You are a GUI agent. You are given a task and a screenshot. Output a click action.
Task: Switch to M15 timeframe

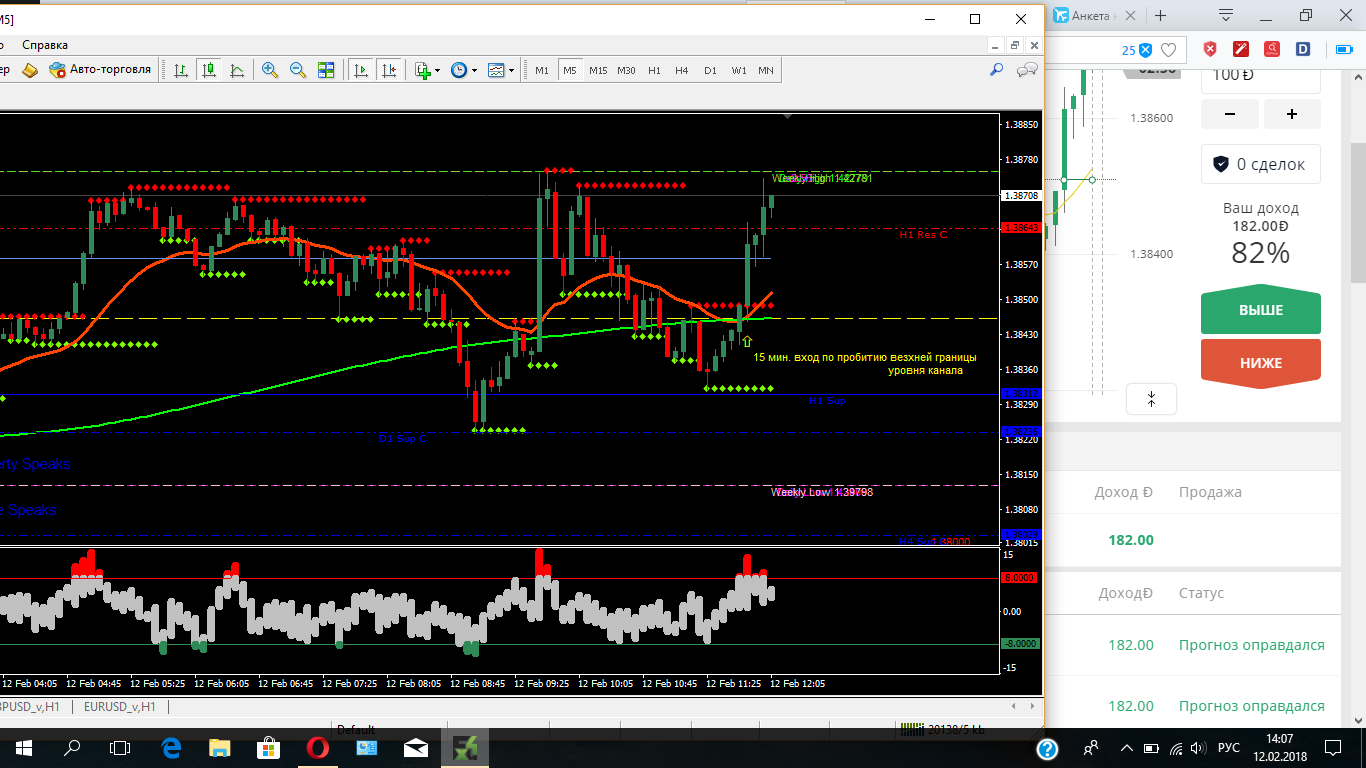tap(598, 70)
